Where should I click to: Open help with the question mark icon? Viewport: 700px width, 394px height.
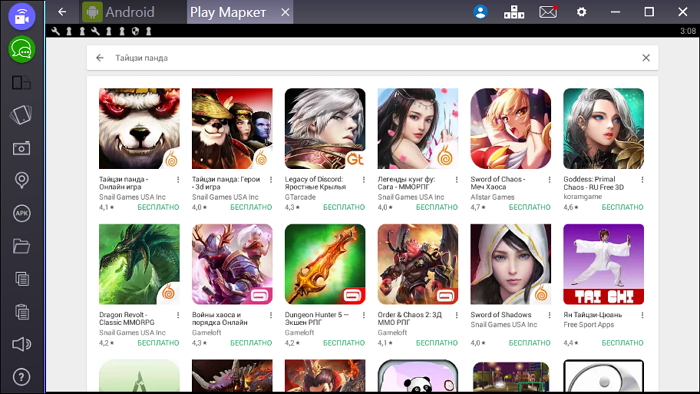pyautogui.click(x=21, y=377)
